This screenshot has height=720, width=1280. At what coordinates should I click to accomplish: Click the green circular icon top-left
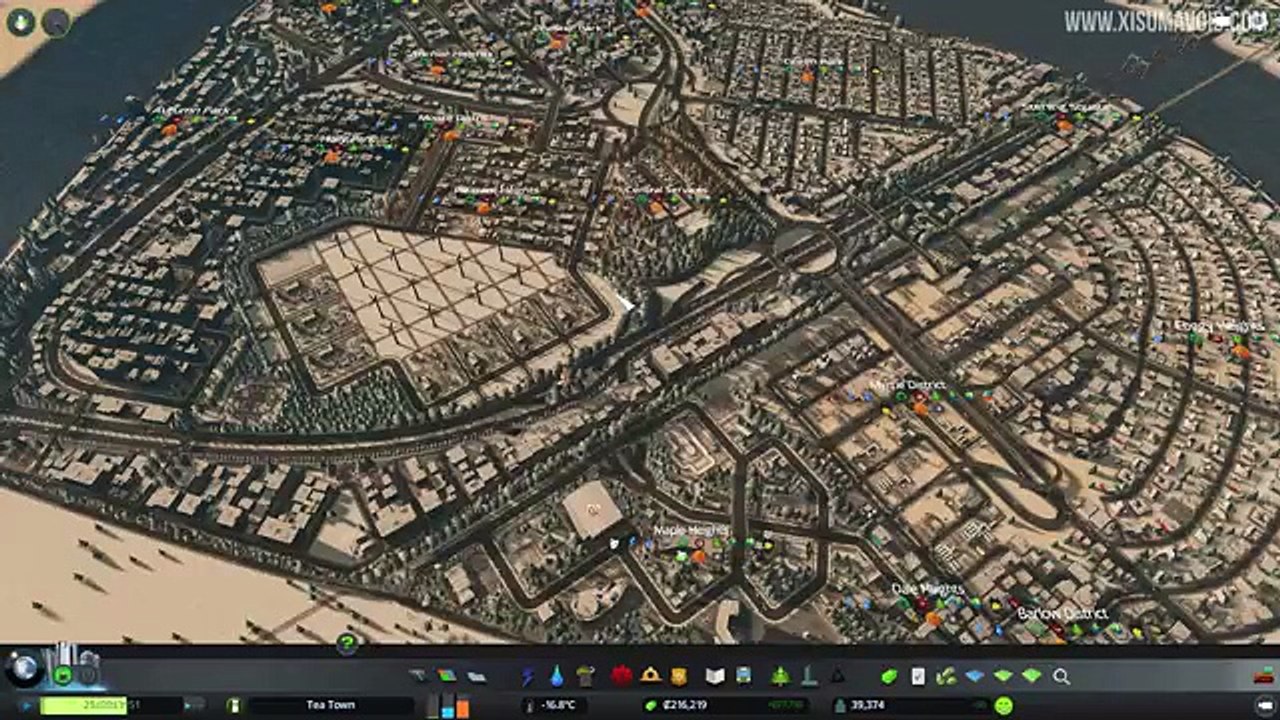[x=20, y=22]
